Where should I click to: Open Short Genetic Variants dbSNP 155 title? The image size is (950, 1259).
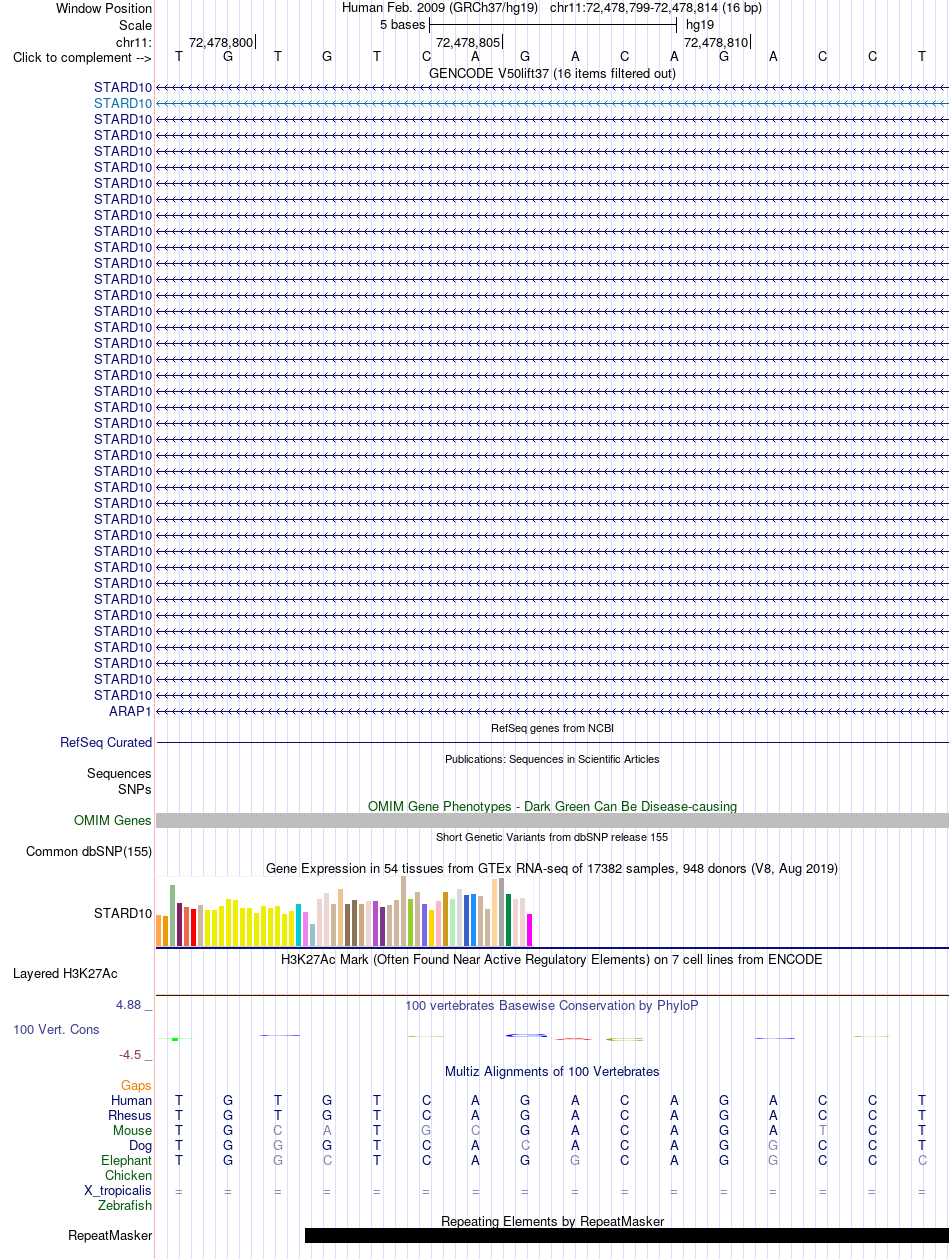point(552,837)
